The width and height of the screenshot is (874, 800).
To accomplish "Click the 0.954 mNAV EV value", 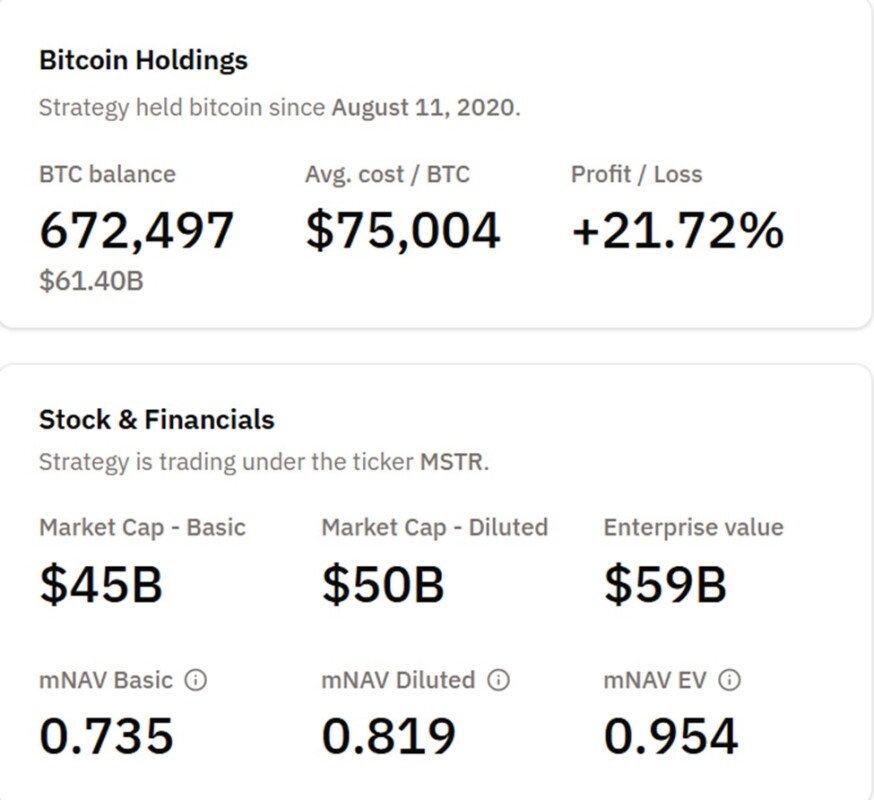I will (671, 737).
